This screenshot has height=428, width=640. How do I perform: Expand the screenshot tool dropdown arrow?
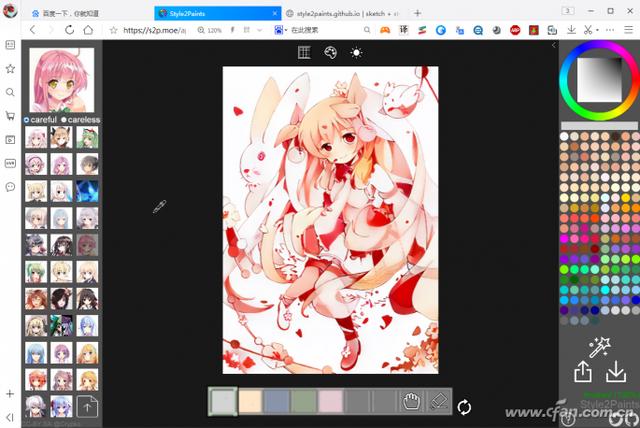pos(597,30)
